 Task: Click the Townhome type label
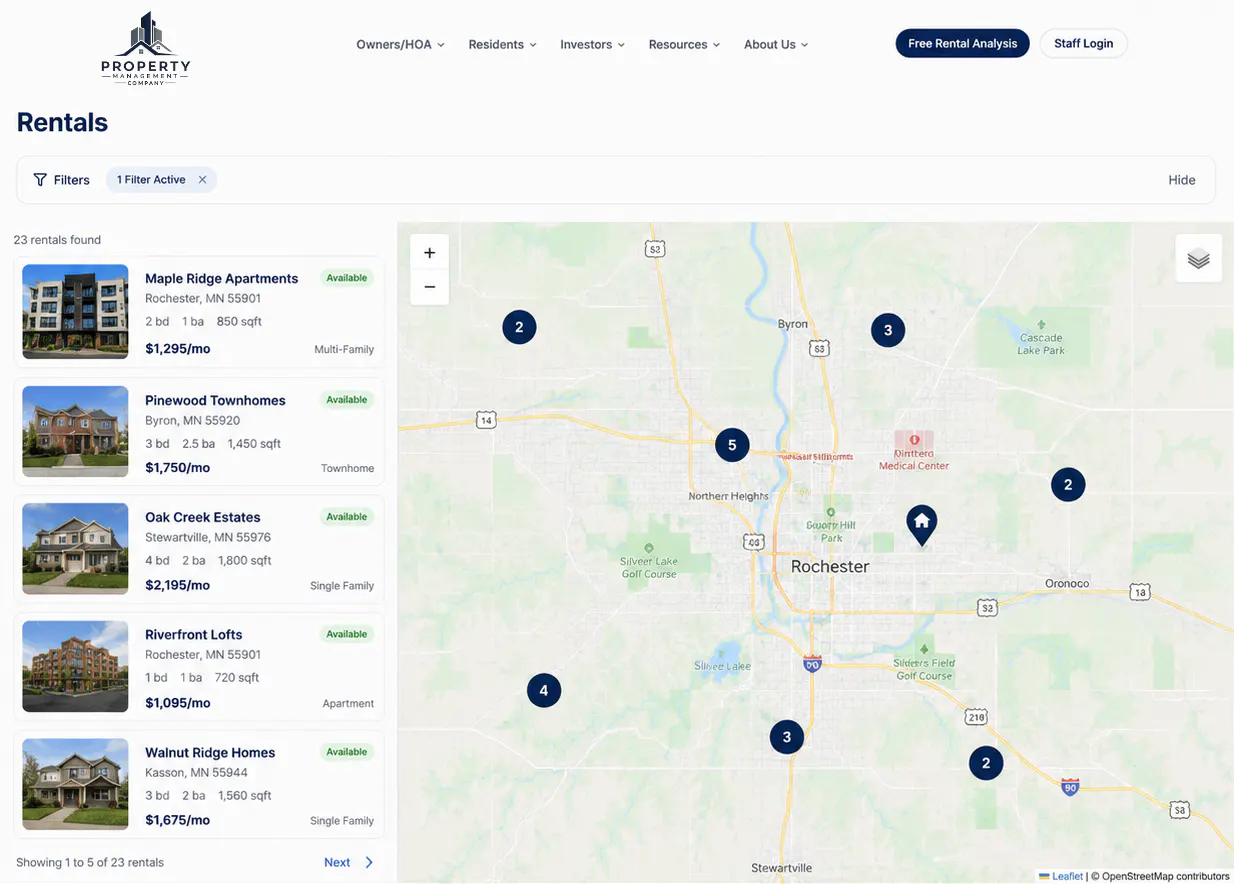(x=347, y=468)
